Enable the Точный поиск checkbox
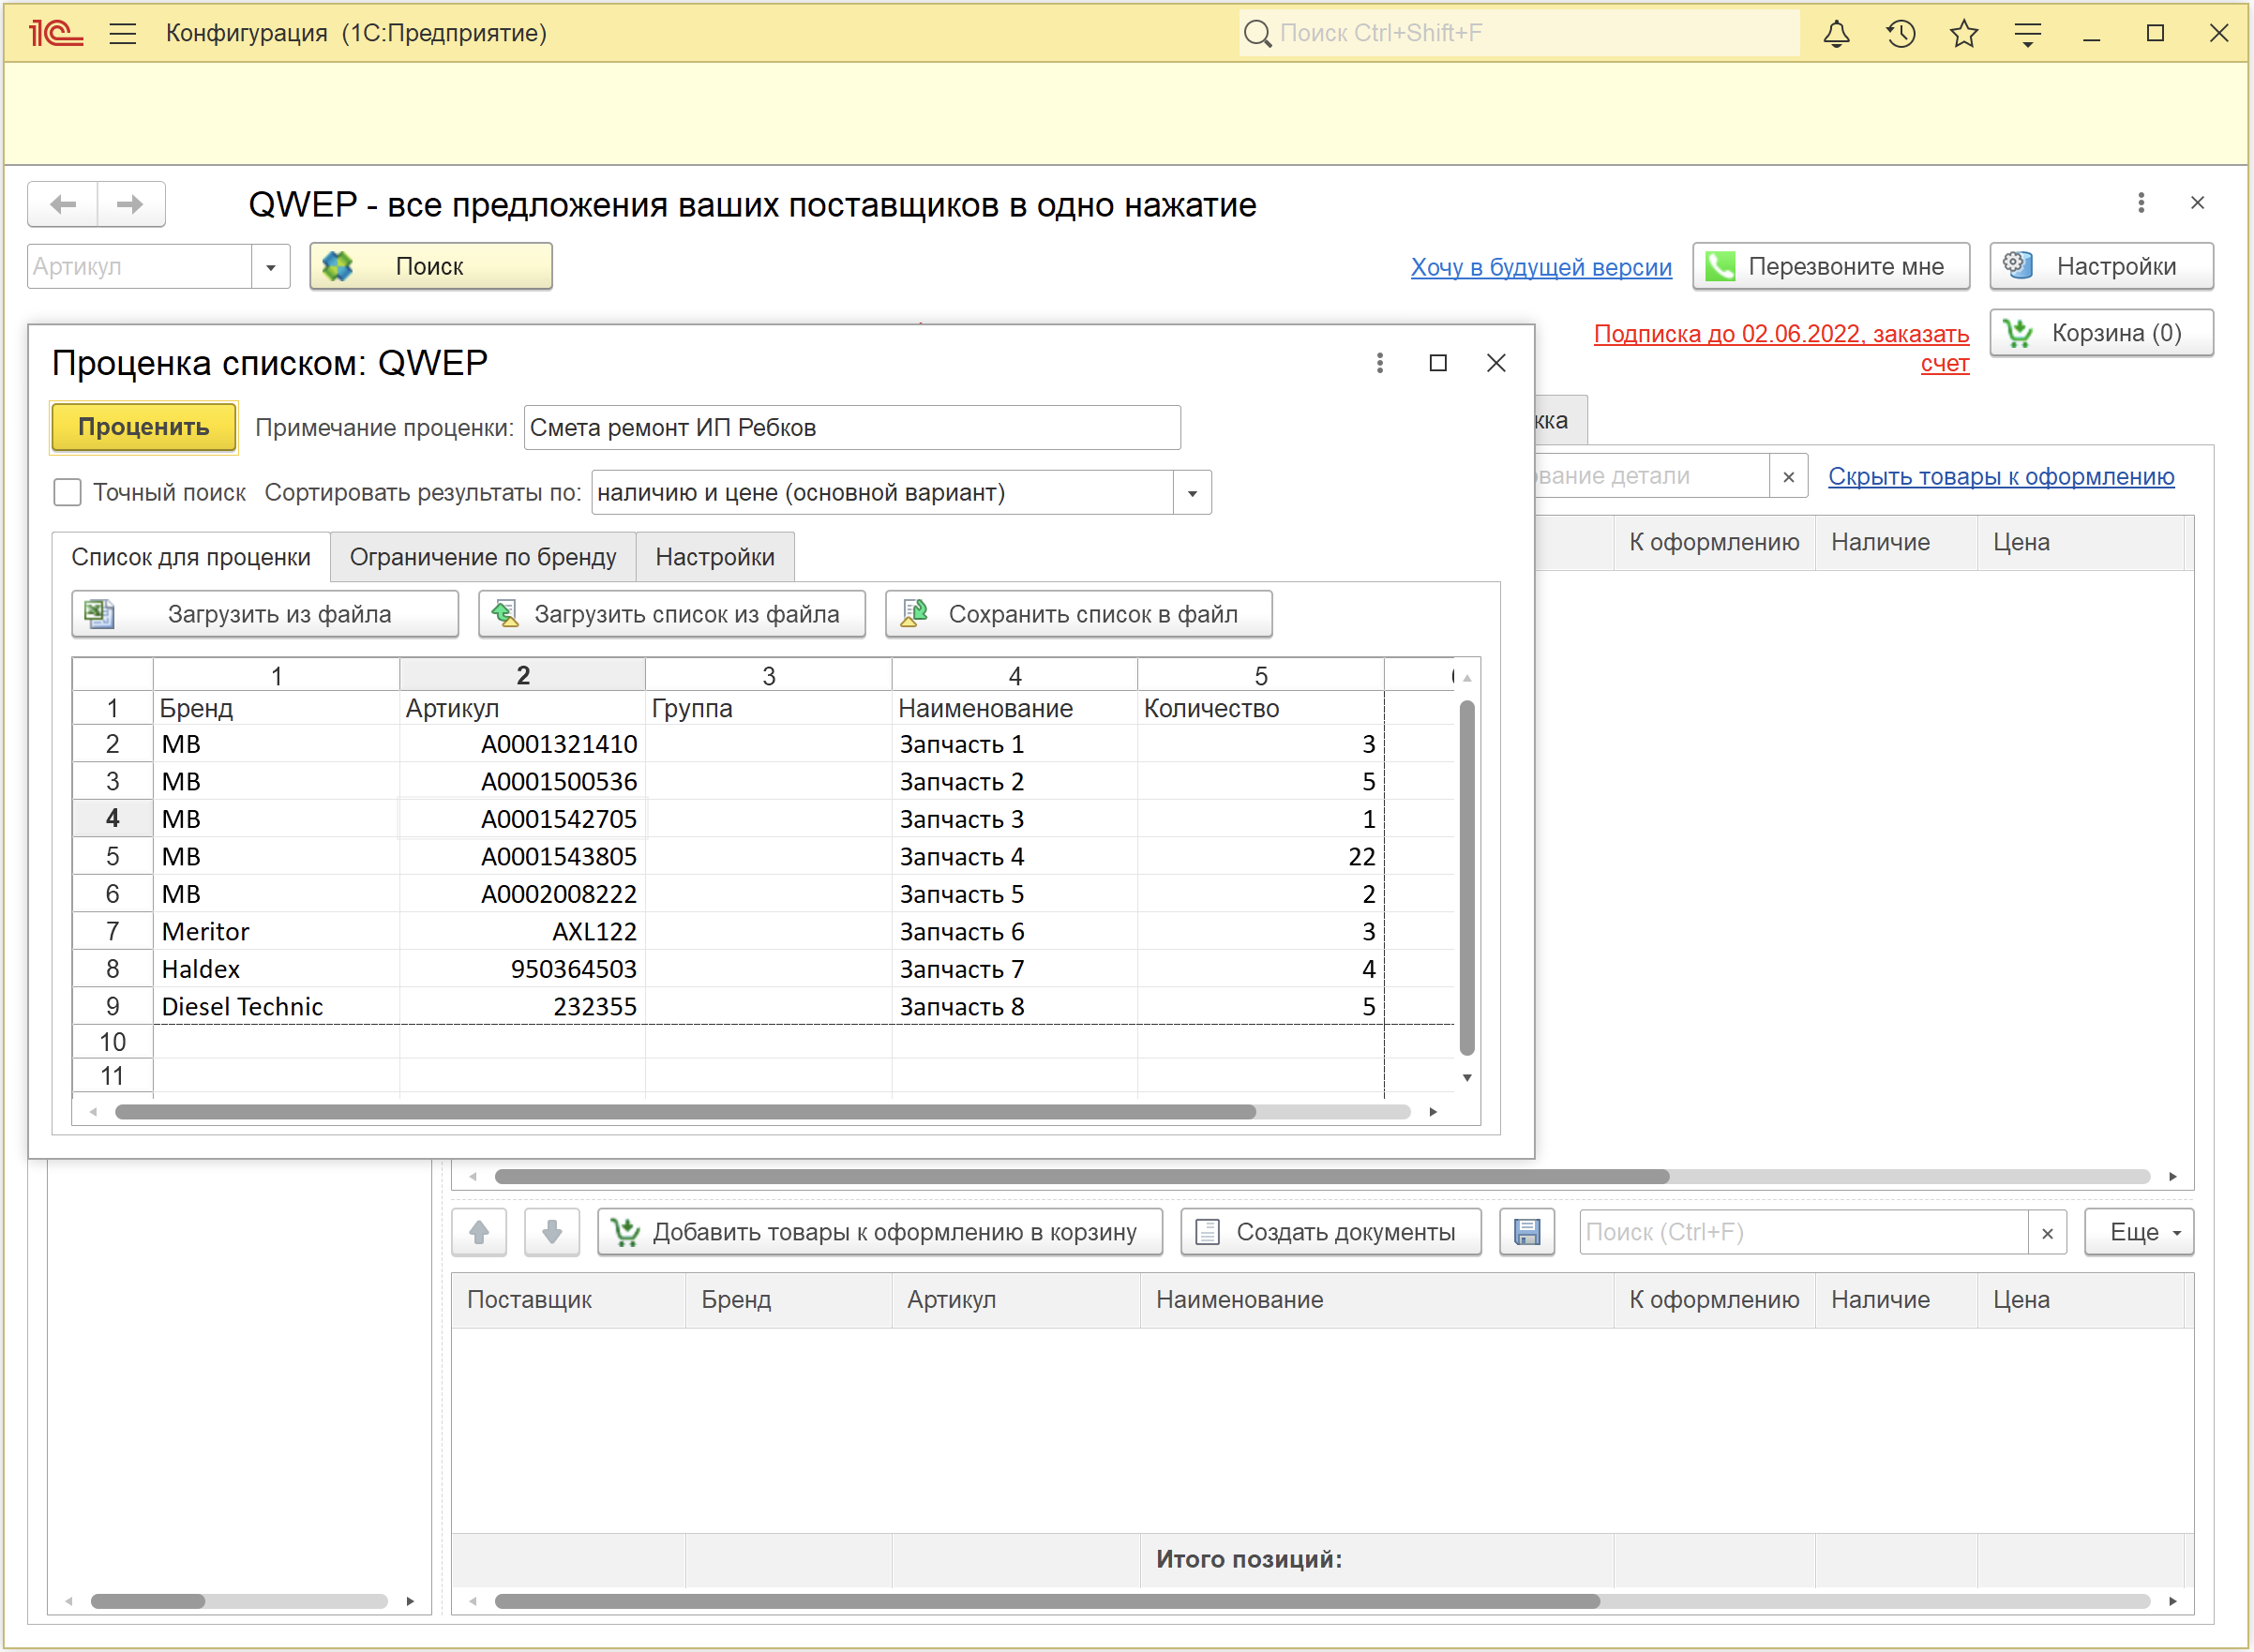Image resolution: width=2254 pixels, height=1652 pixels. [67, 492]
